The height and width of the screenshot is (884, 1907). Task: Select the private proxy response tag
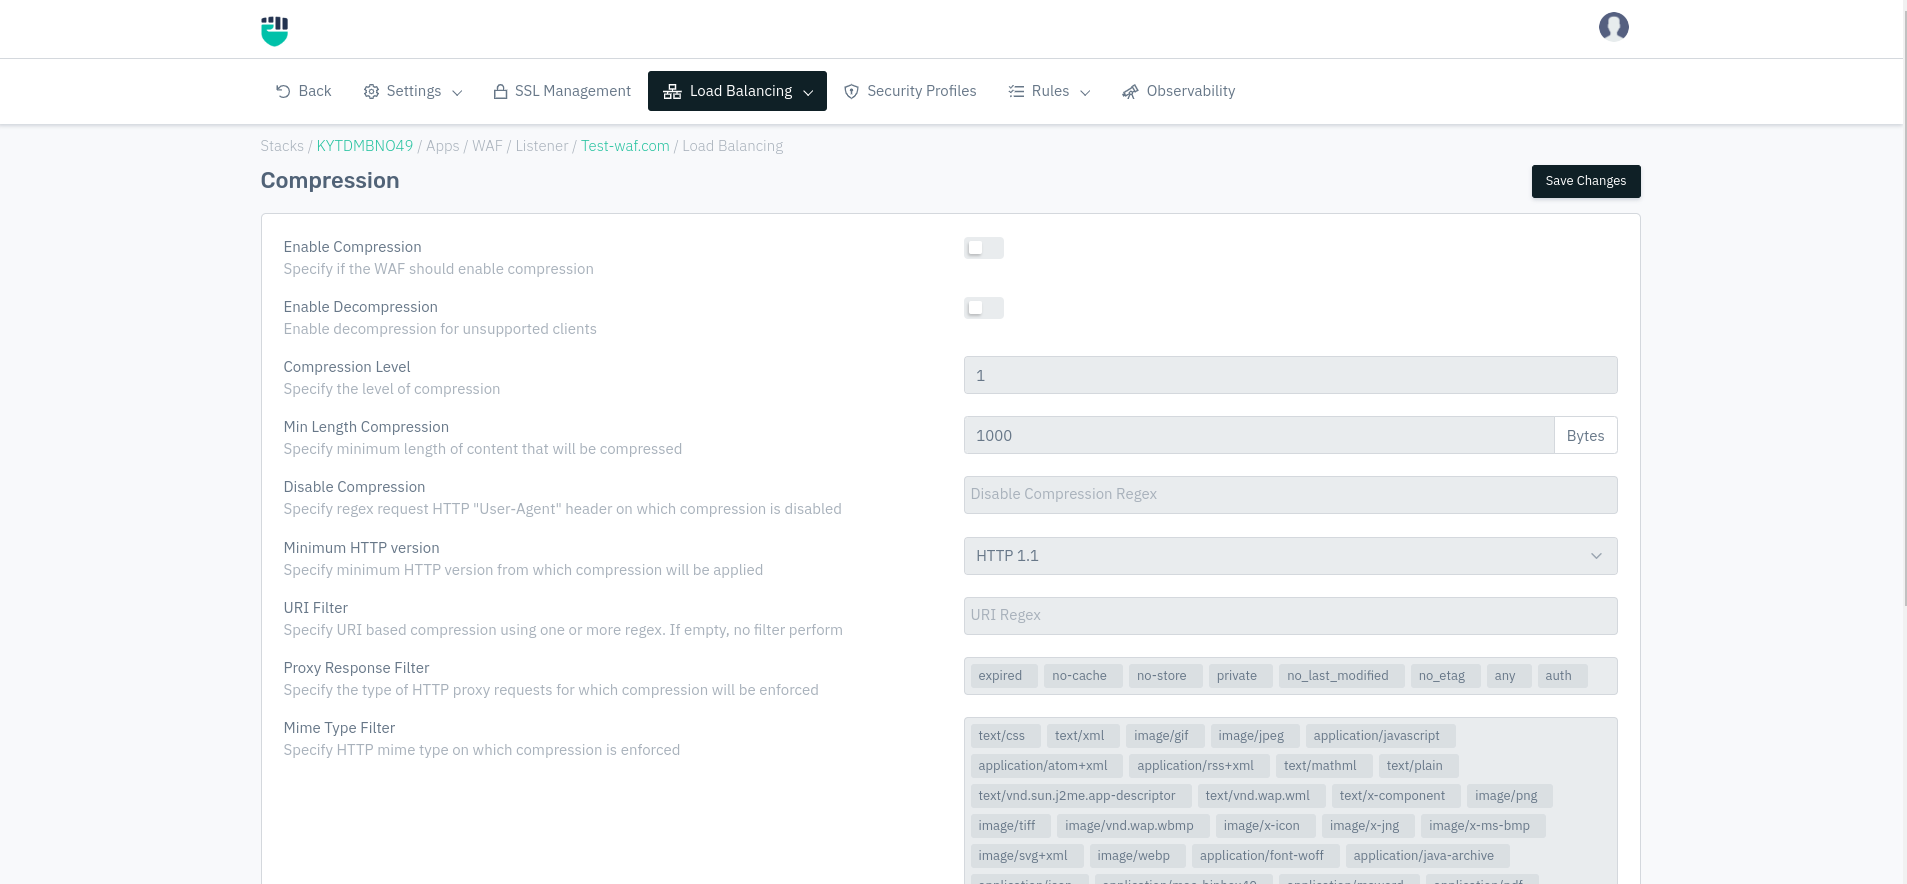coord(1240,676)
